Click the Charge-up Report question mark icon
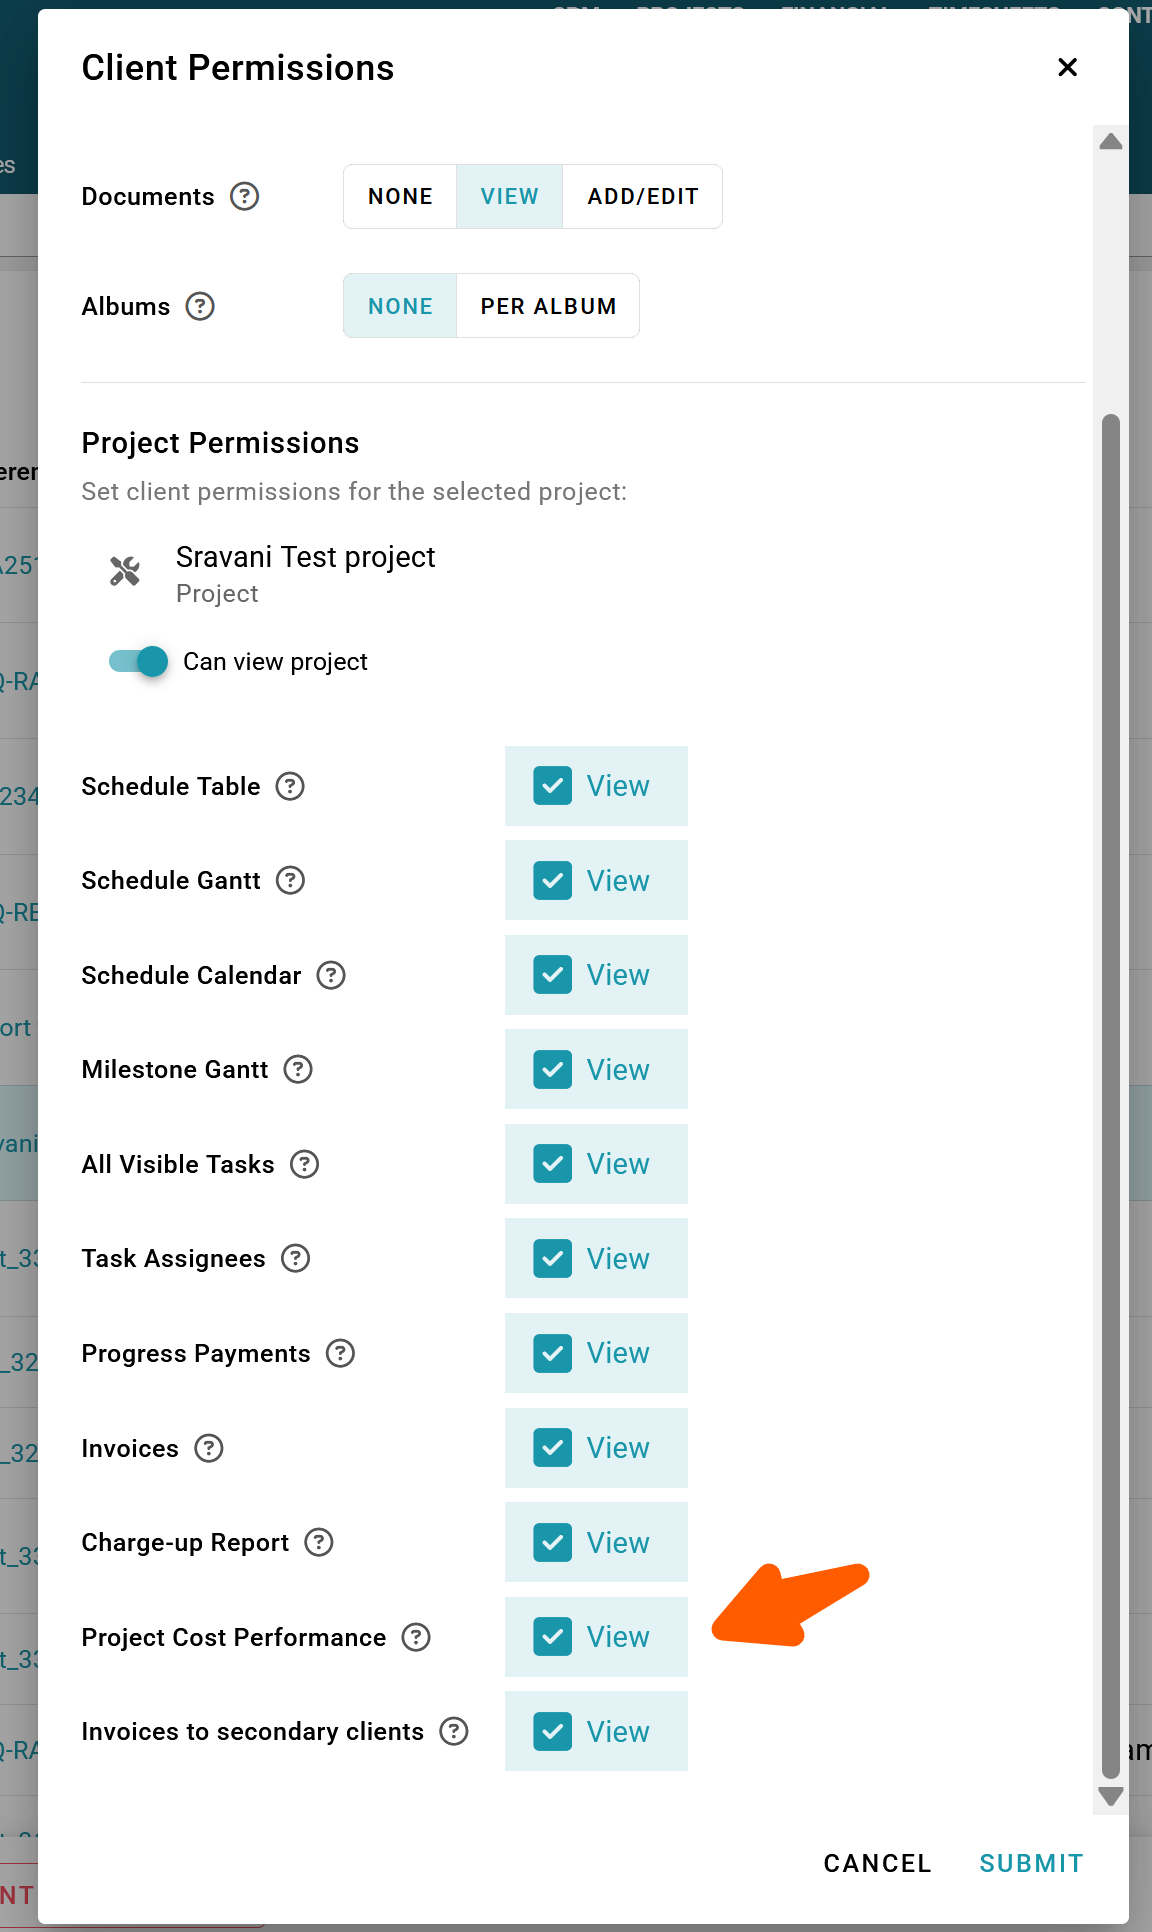The width and height of the screenshot is (1152, 1932). coord(319,1542)
